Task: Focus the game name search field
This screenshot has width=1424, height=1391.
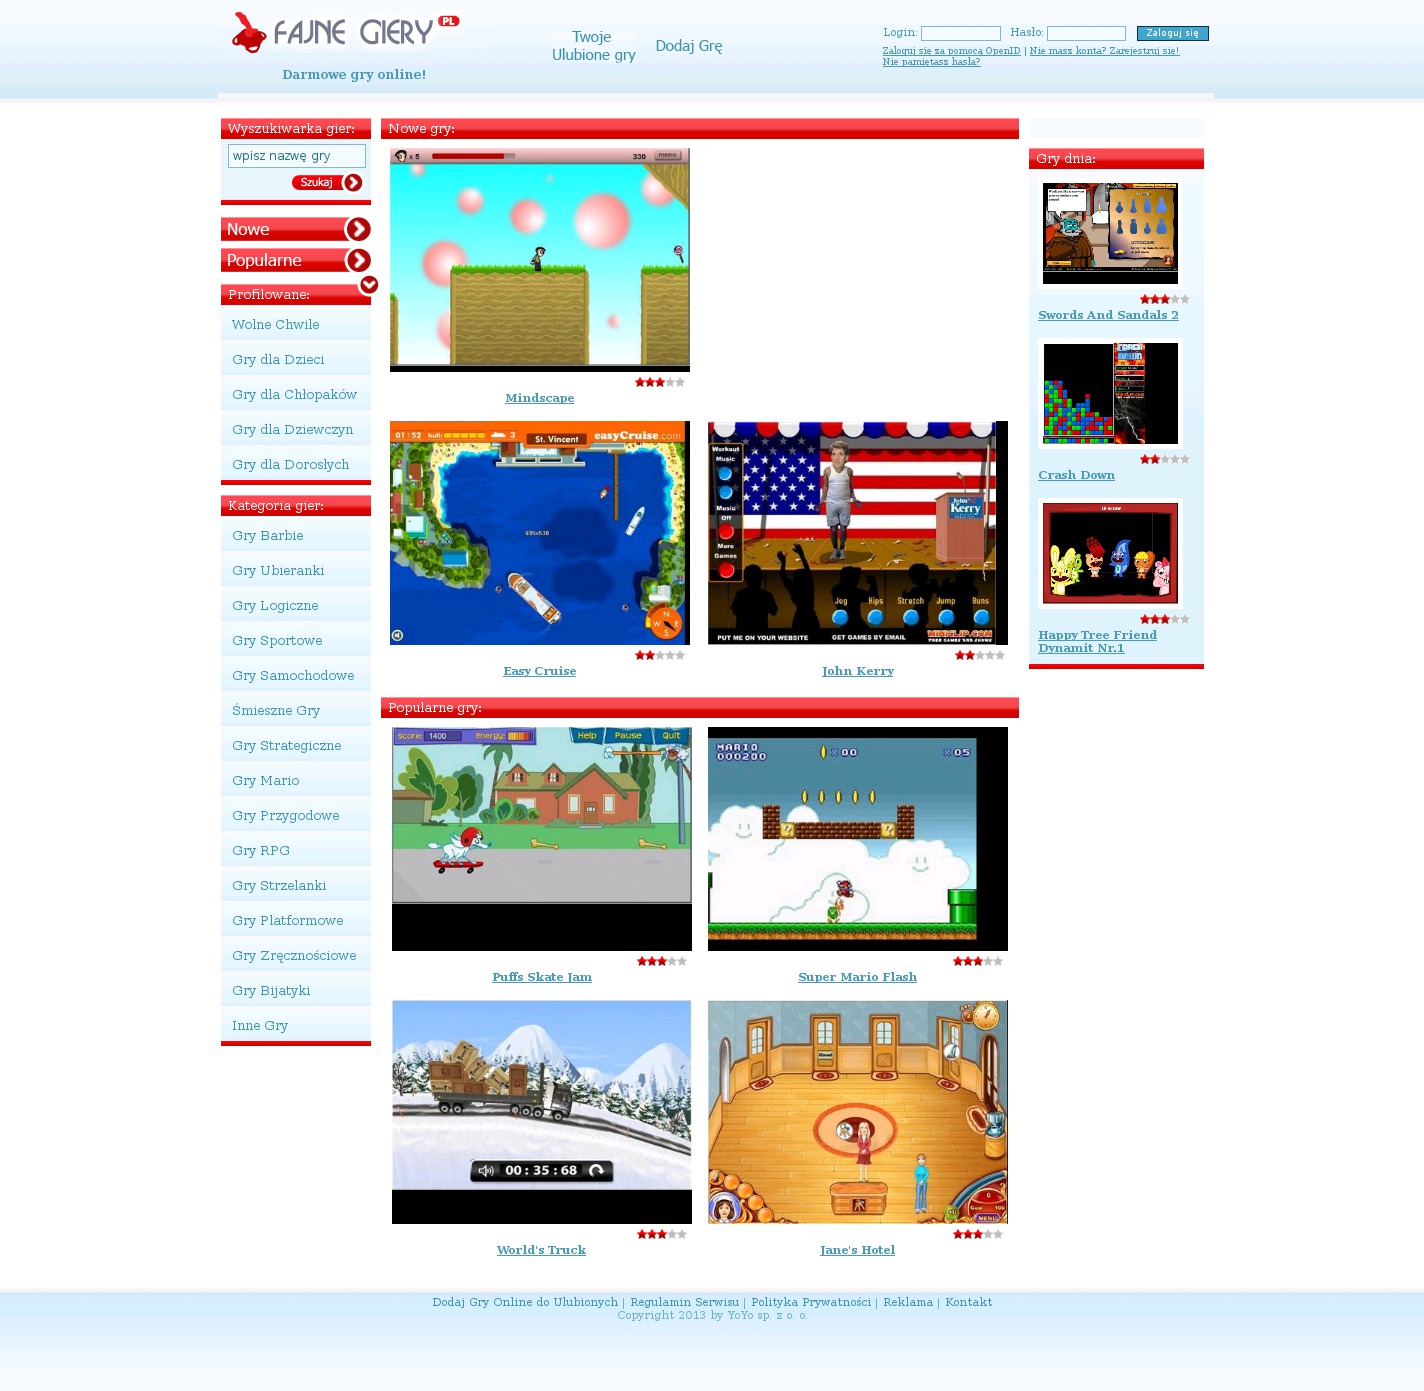Action: pyautogui.click(x=297, y=156)
